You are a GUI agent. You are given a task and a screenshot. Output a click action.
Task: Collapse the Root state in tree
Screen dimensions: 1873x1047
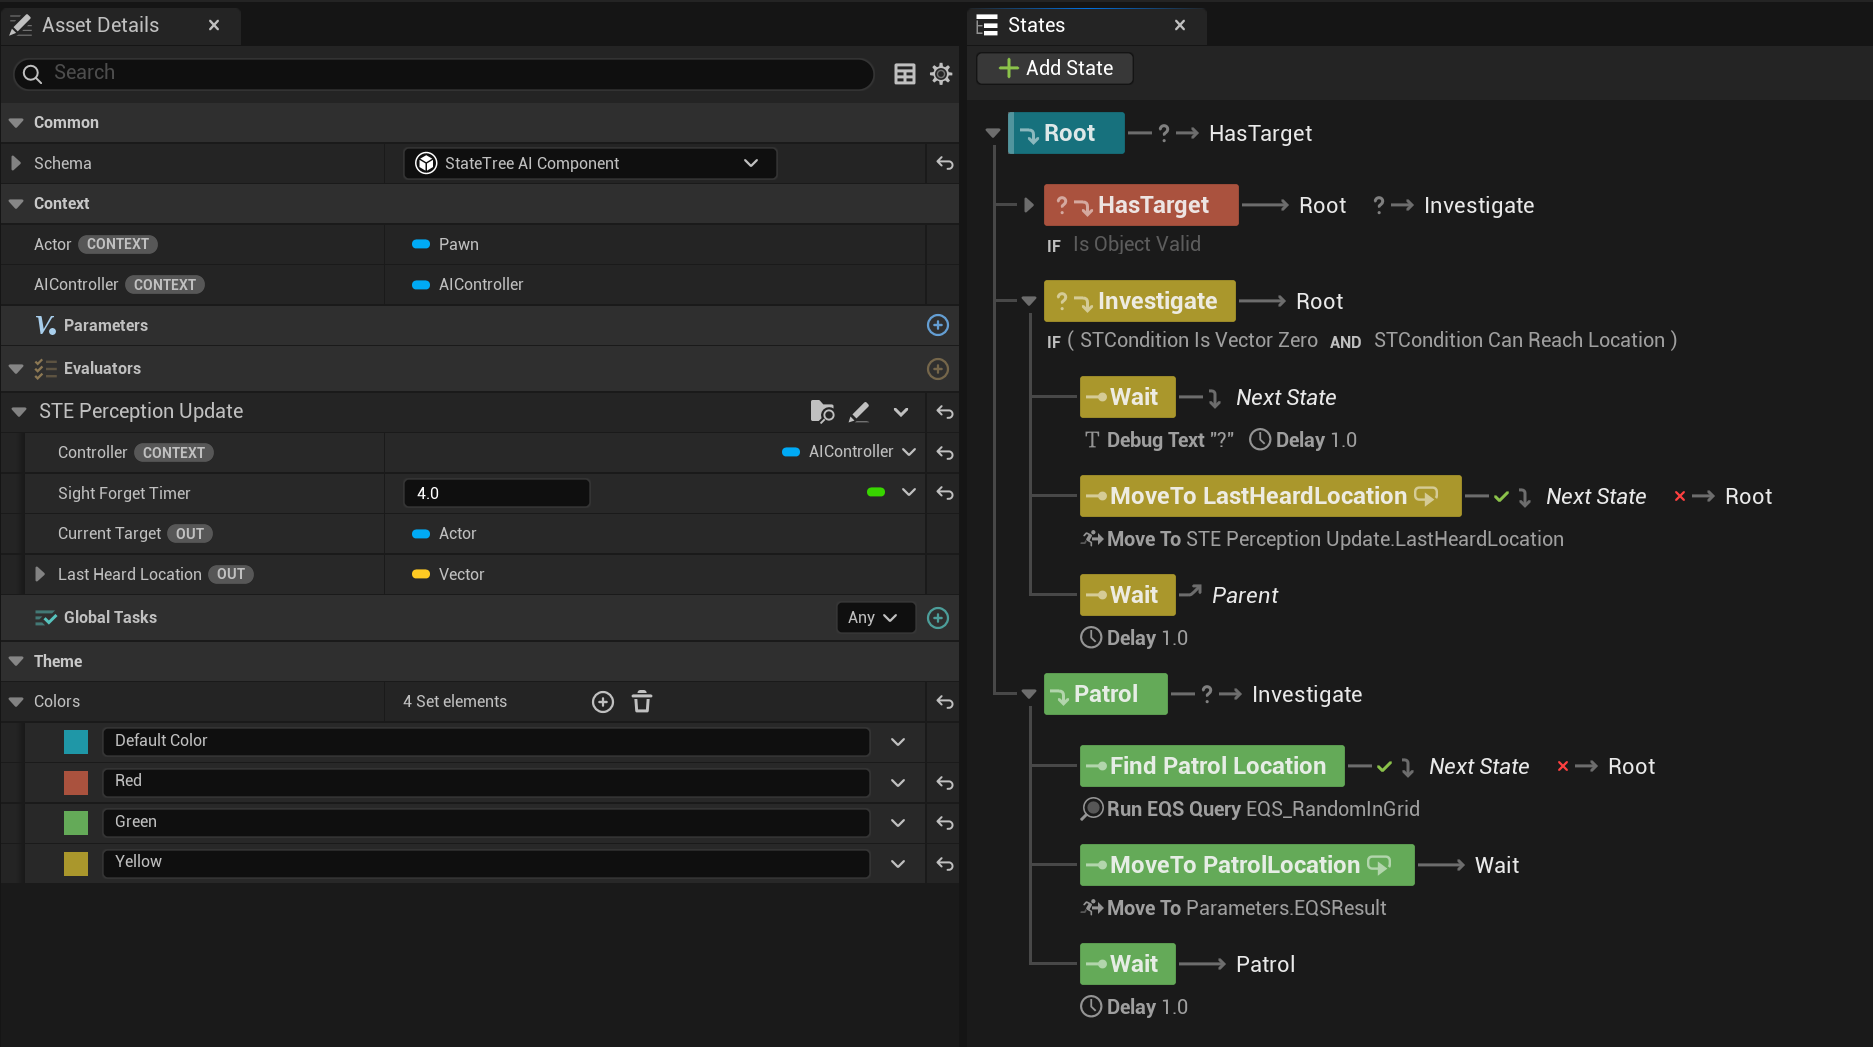[x=993, y=133]
